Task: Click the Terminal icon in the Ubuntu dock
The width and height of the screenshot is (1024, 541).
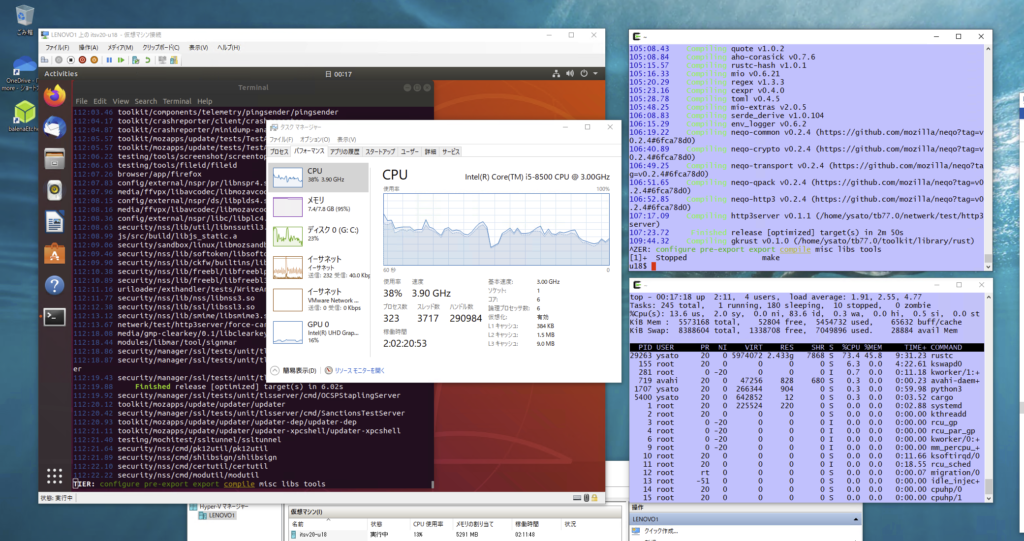Action: 55,317
